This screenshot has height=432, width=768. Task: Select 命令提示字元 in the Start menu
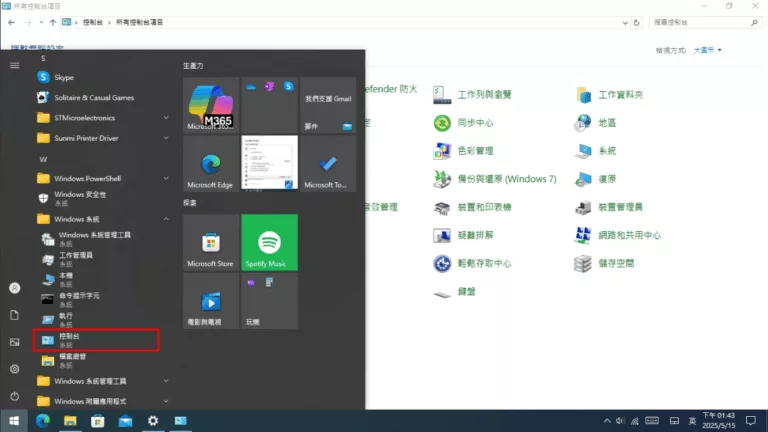point(80,298)
